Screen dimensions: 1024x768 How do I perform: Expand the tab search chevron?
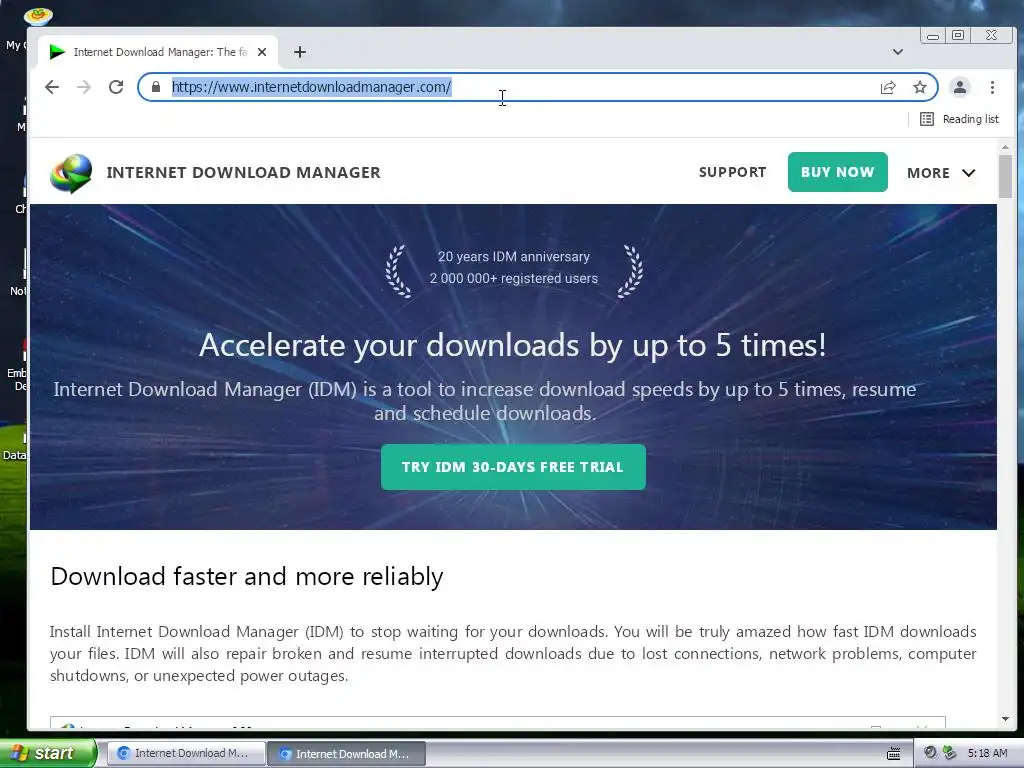pos(898,52)
